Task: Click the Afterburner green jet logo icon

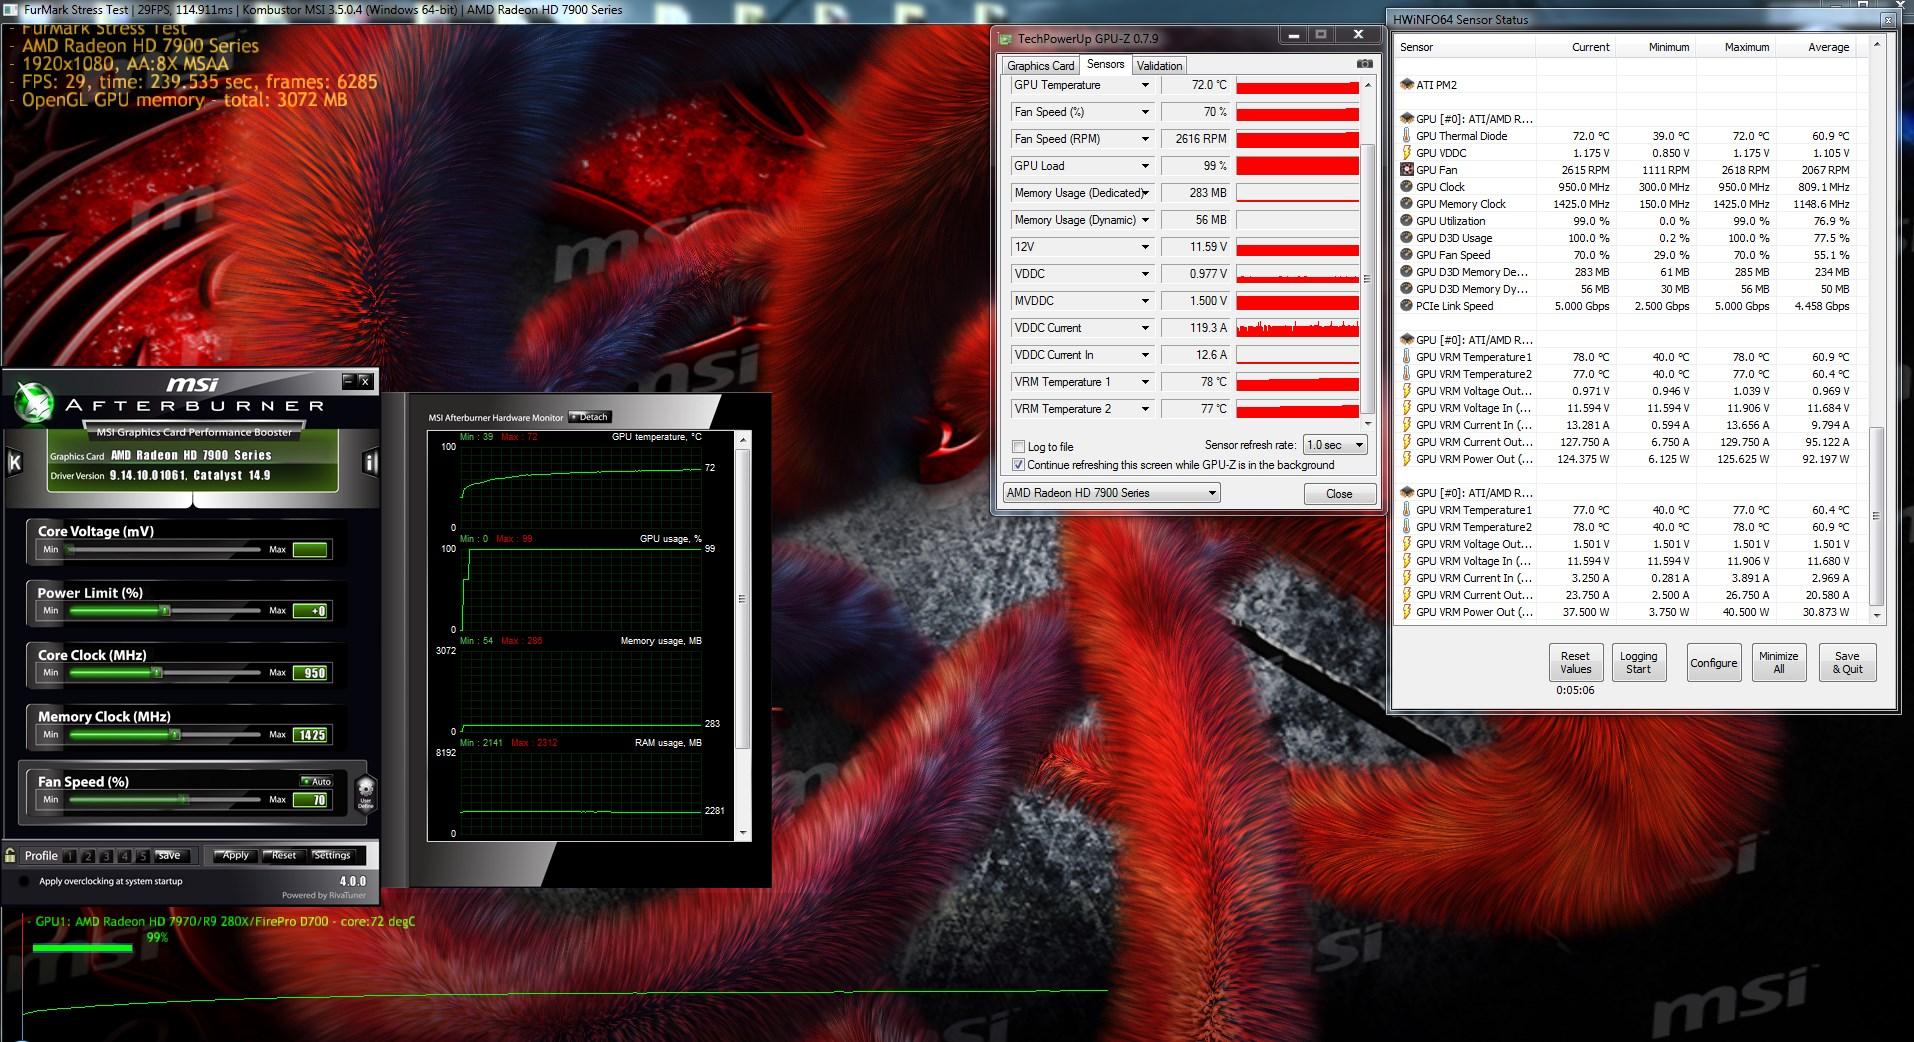Action: pyautogui.click(x=34, y=403)
